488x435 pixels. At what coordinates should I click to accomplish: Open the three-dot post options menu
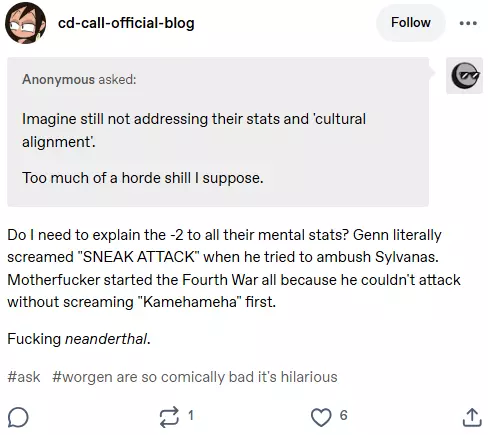tap(468, 23)
